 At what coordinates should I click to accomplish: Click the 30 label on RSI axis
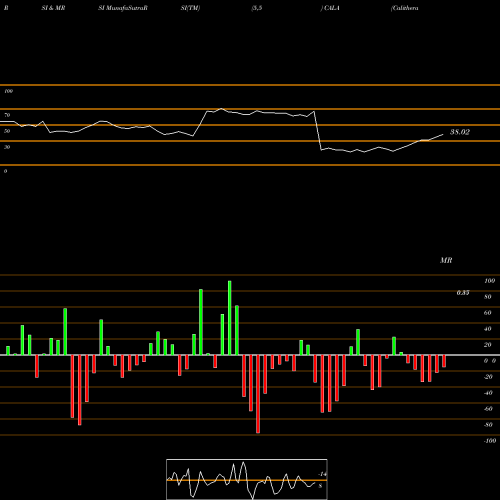click(7, 147)
